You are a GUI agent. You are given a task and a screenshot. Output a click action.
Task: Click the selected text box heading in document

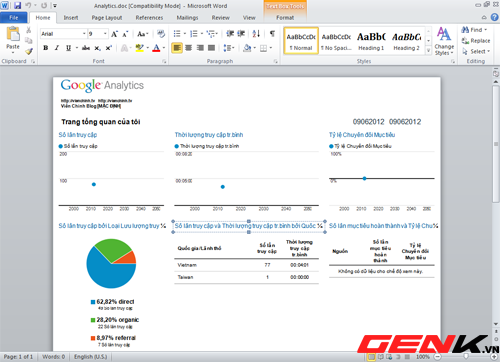click(x=249, y=226)
